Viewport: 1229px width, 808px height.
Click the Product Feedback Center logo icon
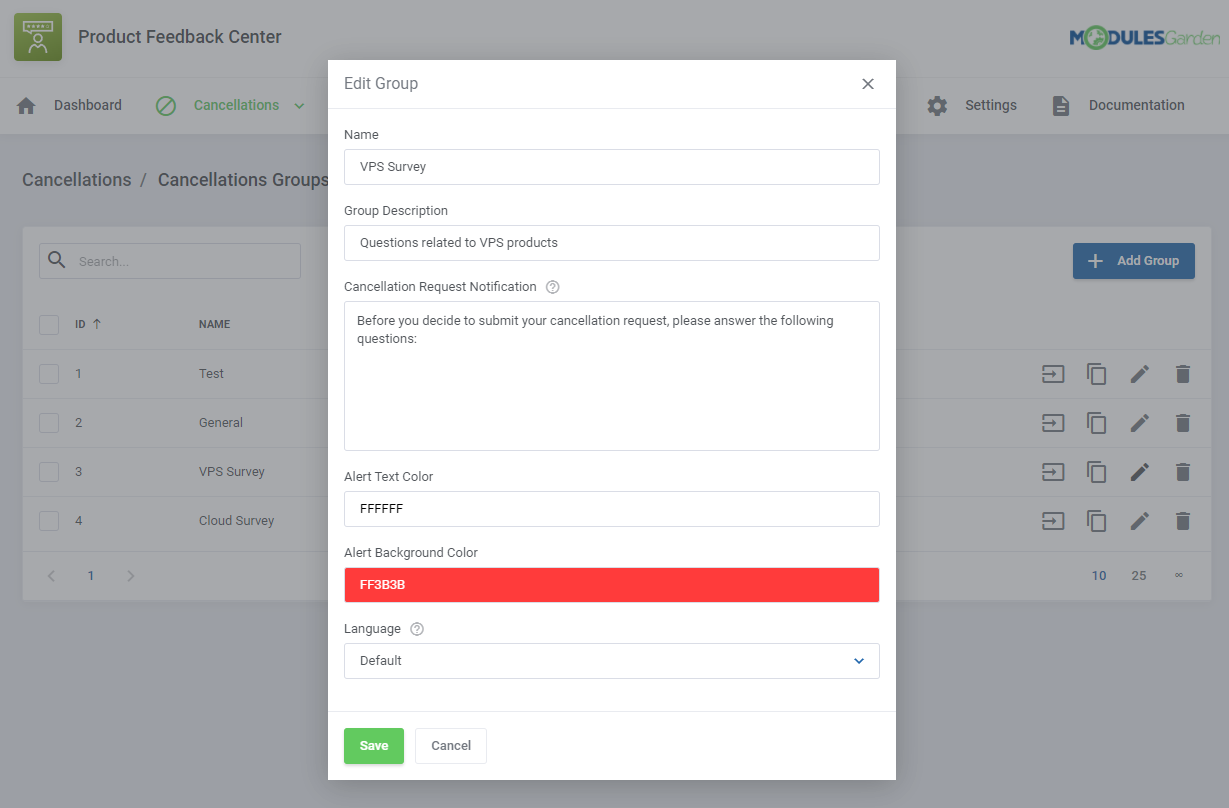37,36
